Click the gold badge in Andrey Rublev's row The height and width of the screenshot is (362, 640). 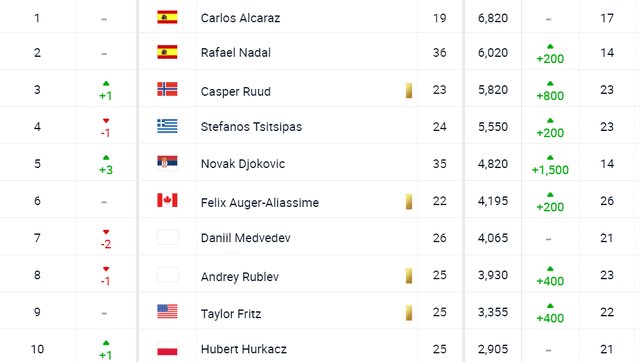click(x=409, y=276)
